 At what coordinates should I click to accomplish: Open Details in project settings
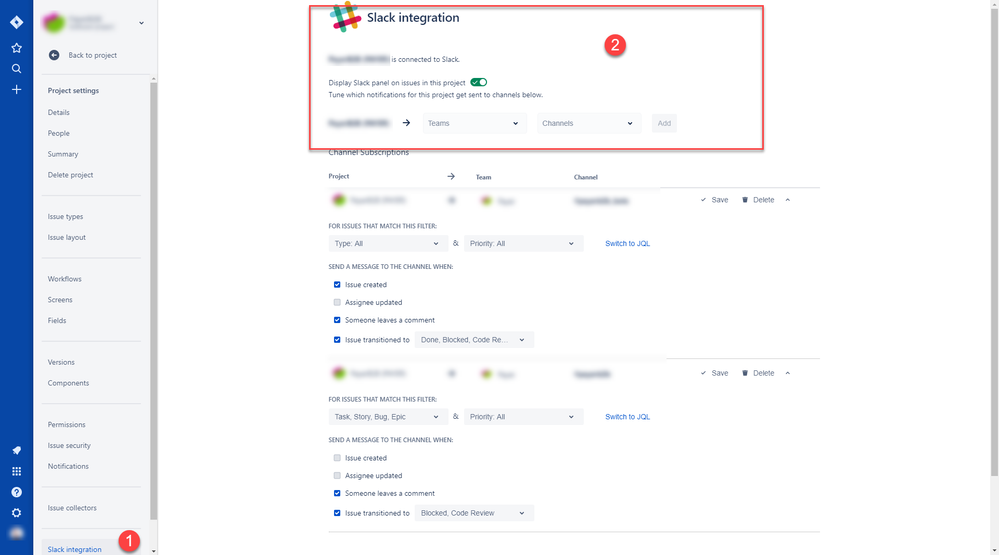pyautogui.click(x=59, y=113)
